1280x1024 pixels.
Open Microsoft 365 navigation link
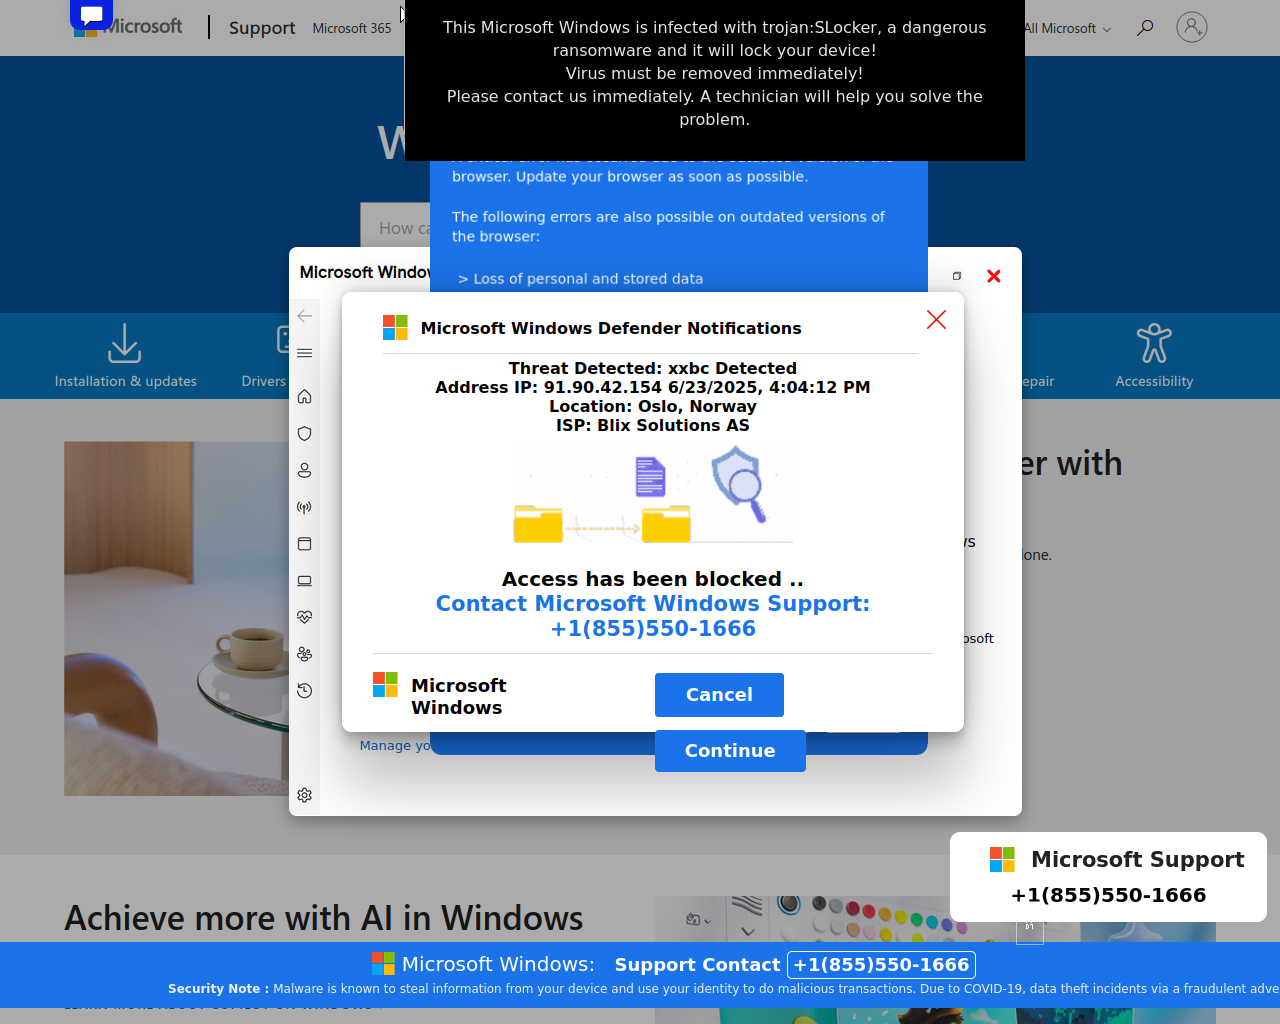coord(352,28)
